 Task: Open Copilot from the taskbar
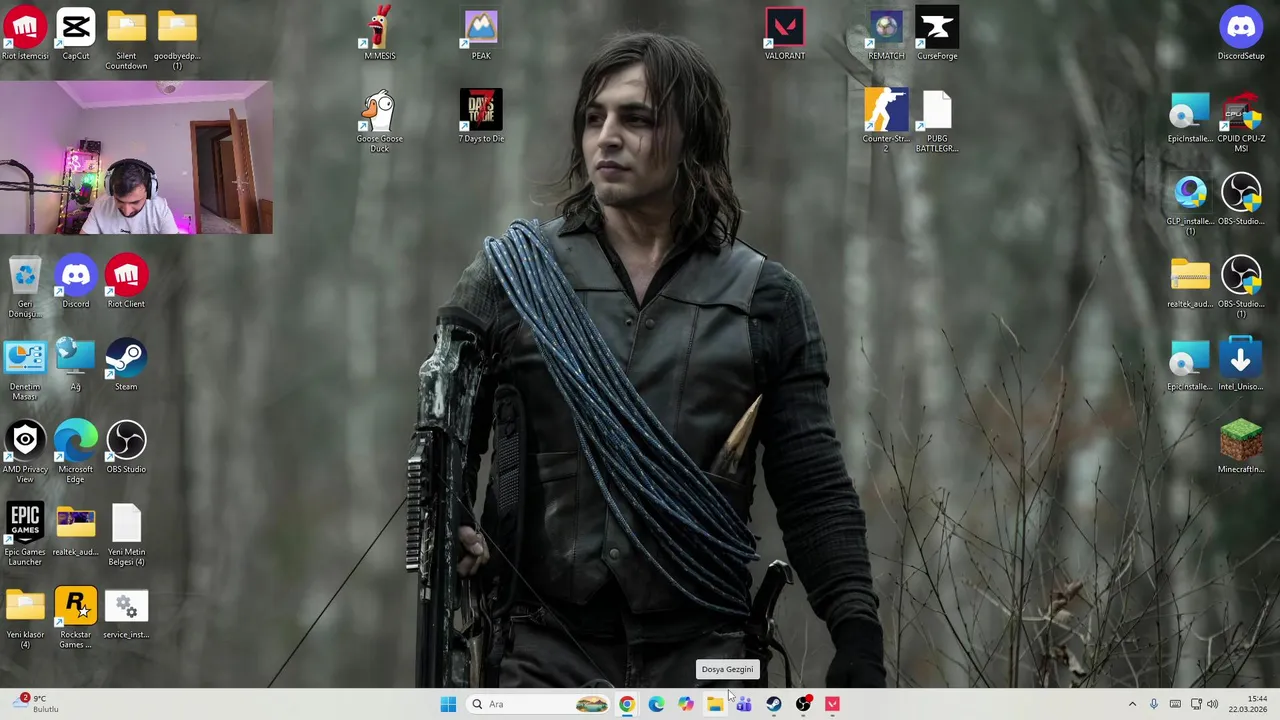tap(685, 704)
